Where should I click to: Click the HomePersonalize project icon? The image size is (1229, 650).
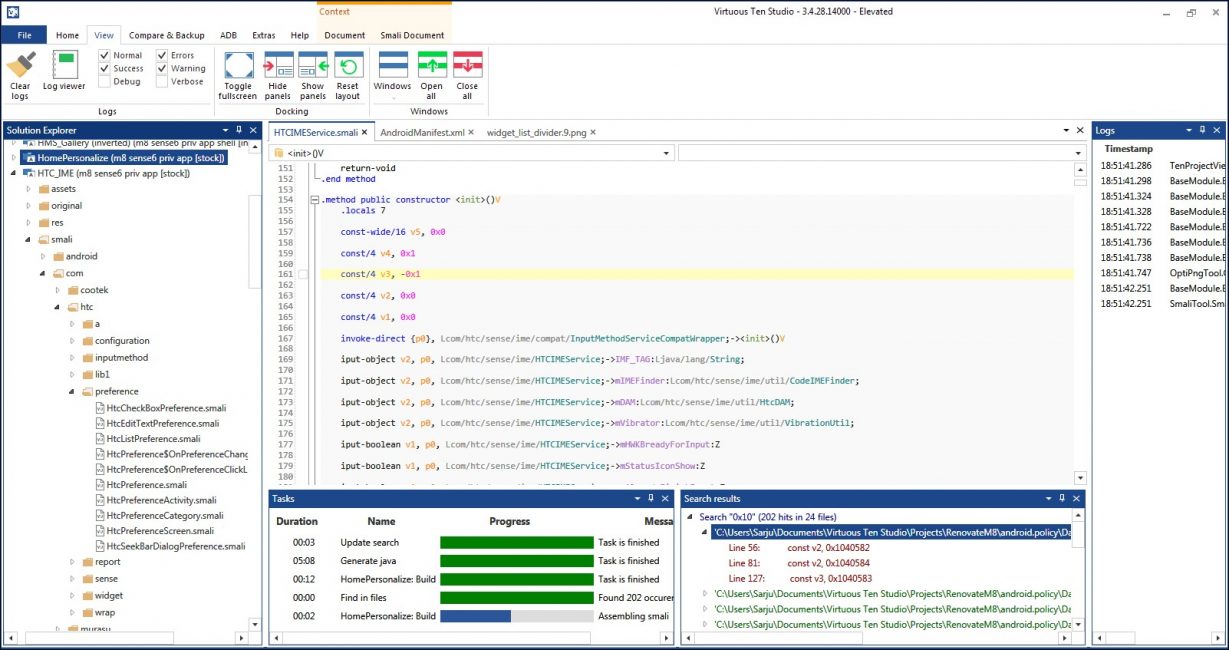[30, 158]
